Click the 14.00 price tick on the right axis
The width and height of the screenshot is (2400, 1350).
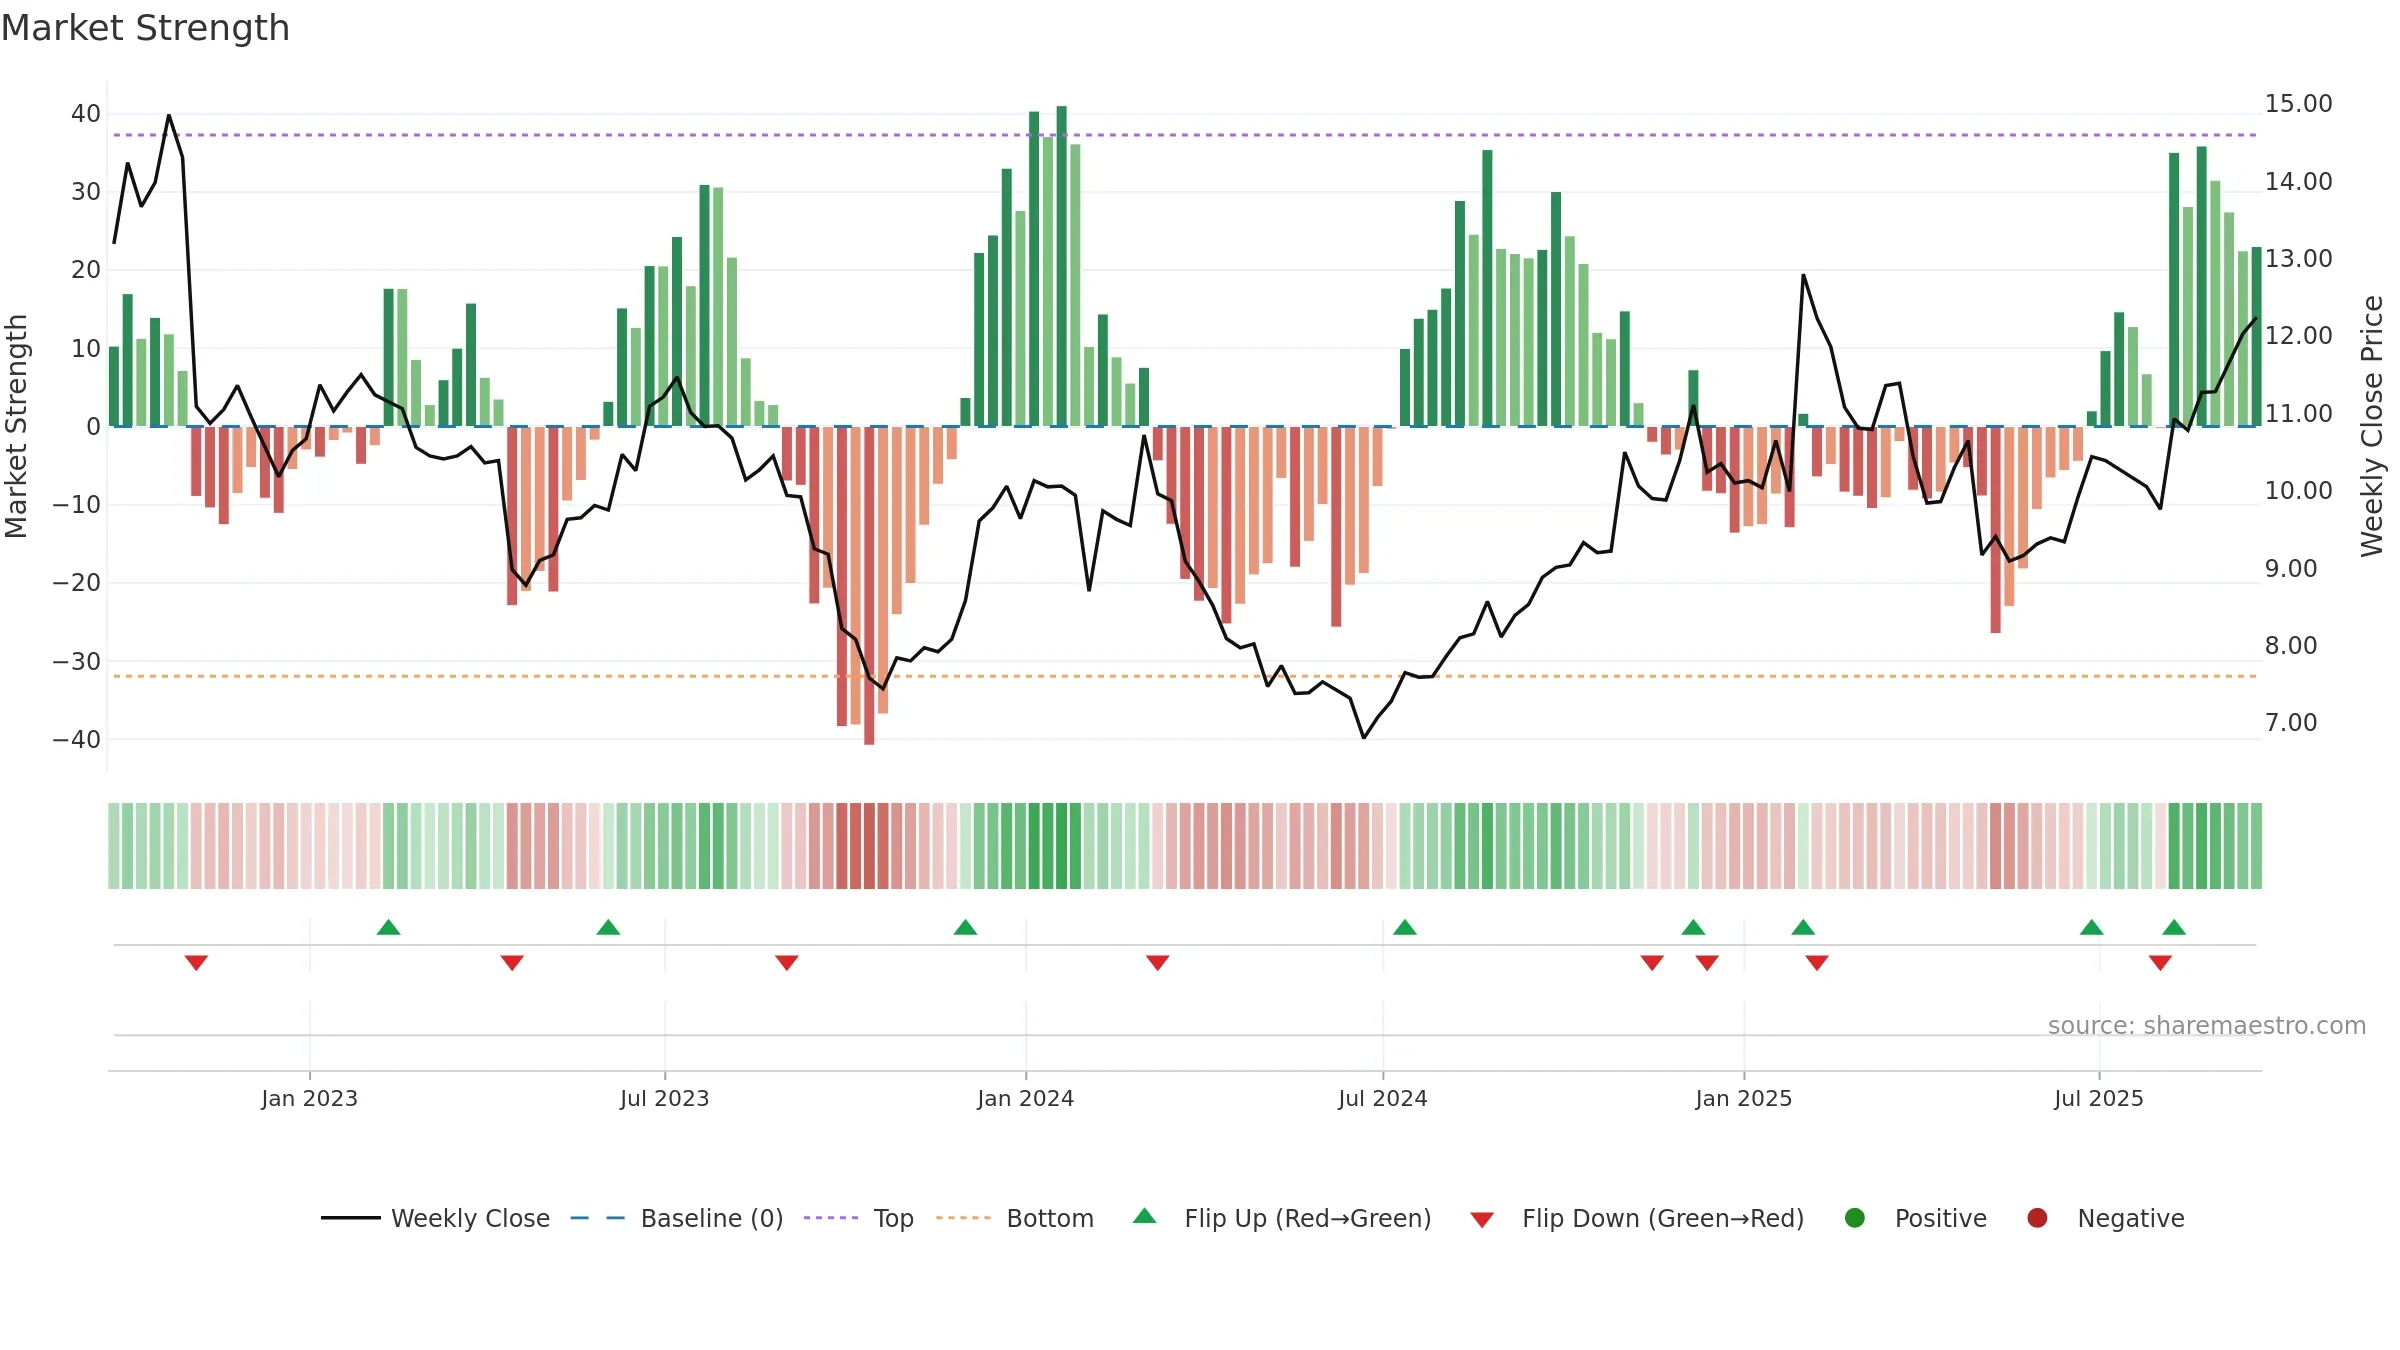pyautogui.click(x=2298, y=182)
